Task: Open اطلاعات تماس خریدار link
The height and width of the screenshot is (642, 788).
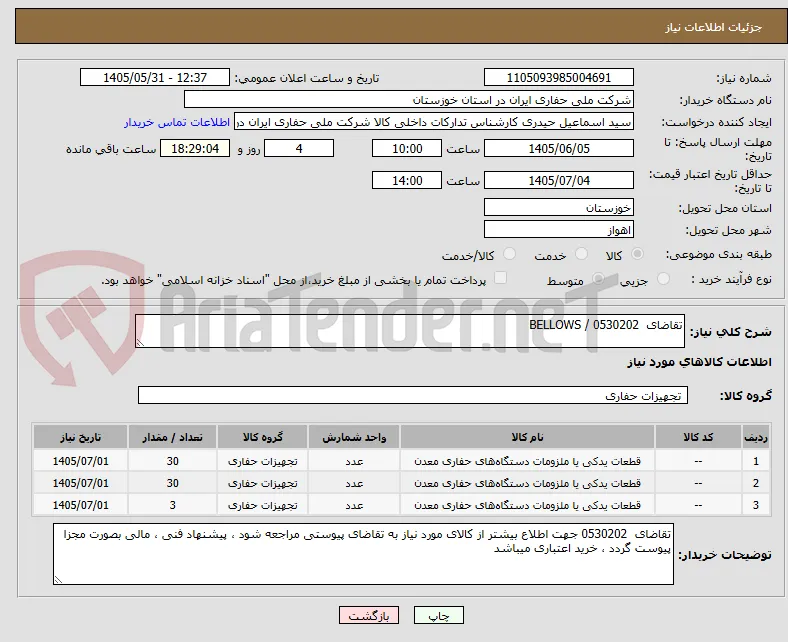Action: pyautogui.click(x=177, y=122)
